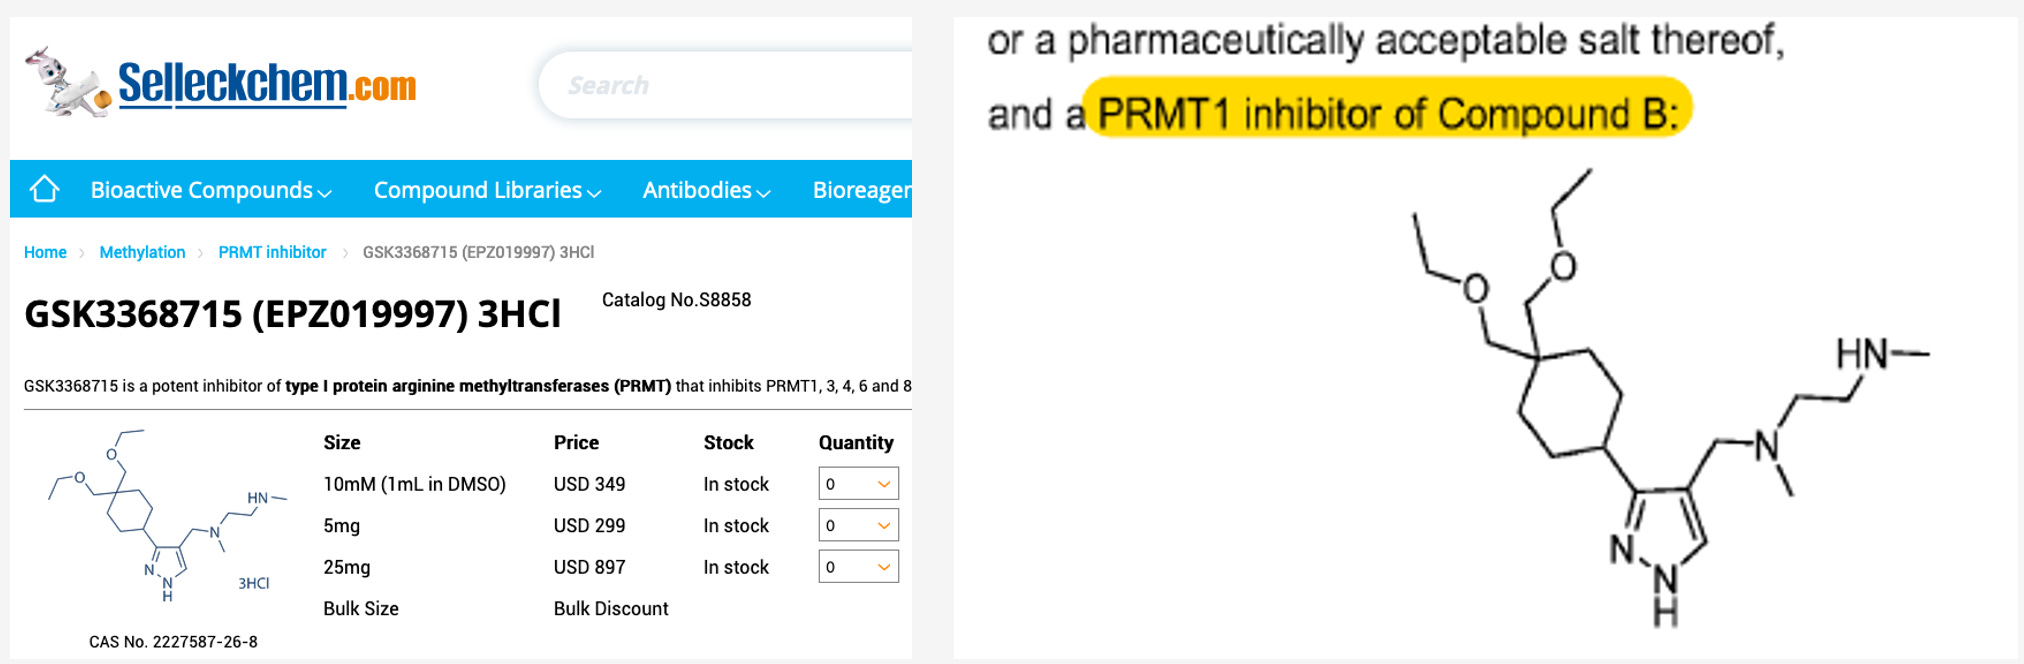Open the quantity selector for 10mM size
The width and height of the screenshot is (2024, 664).
[857, 483]
